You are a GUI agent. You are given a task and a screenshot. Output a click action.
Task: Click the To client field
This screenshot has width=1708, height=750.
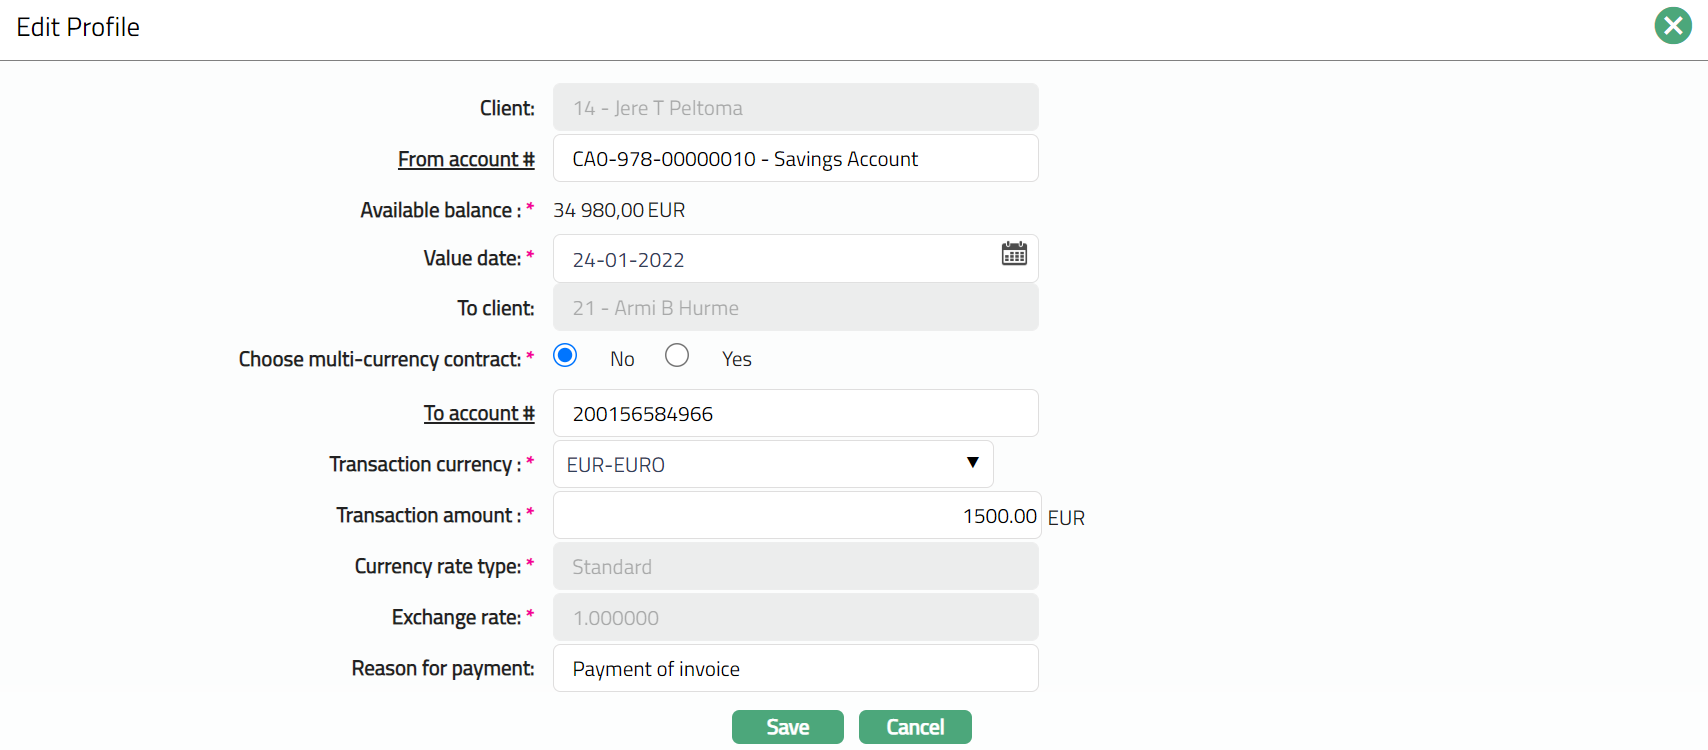(x=795, y=308)
